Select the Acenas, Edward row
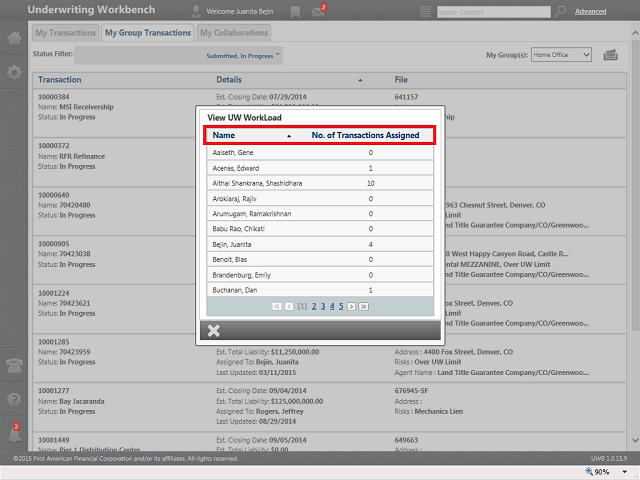 320,168
